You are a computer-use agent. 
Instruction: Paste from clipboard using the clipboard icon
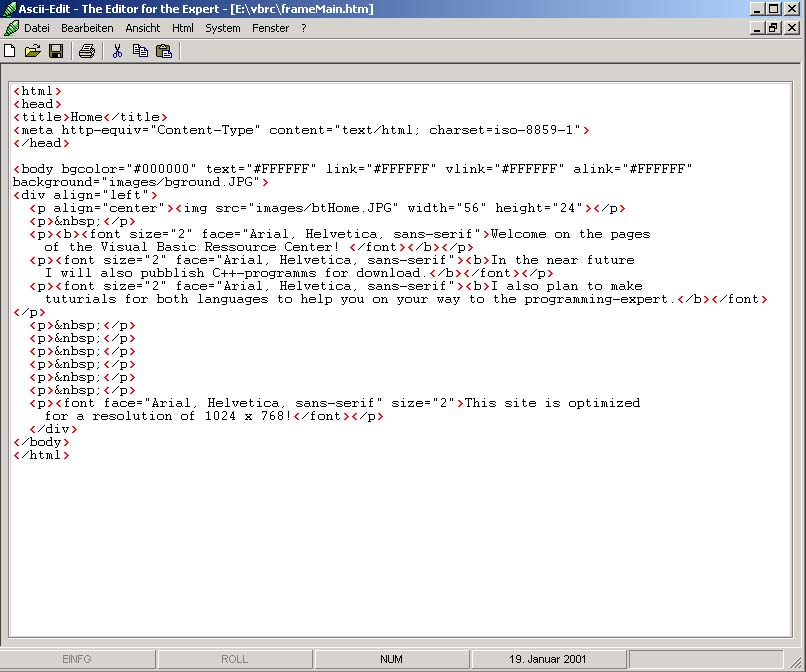point(164,51)
